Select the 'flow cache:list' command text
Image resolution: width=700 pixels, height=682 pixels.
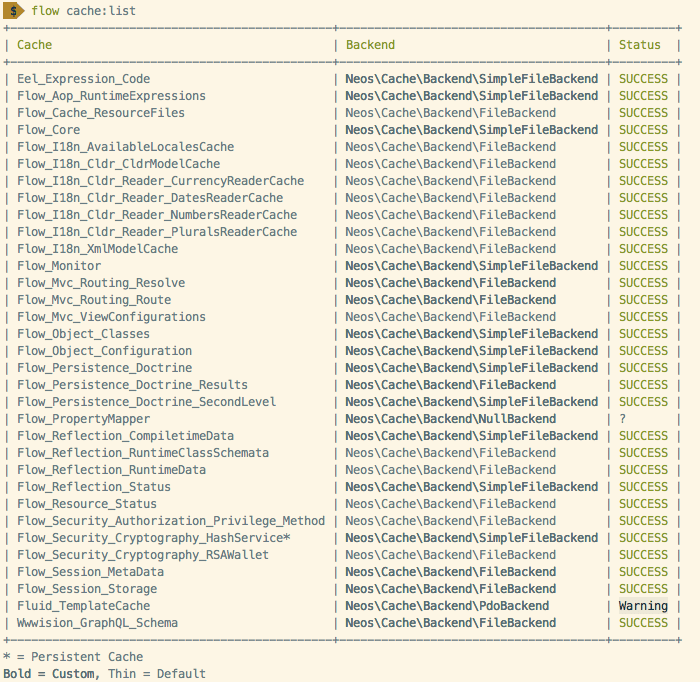pos(83,11)
